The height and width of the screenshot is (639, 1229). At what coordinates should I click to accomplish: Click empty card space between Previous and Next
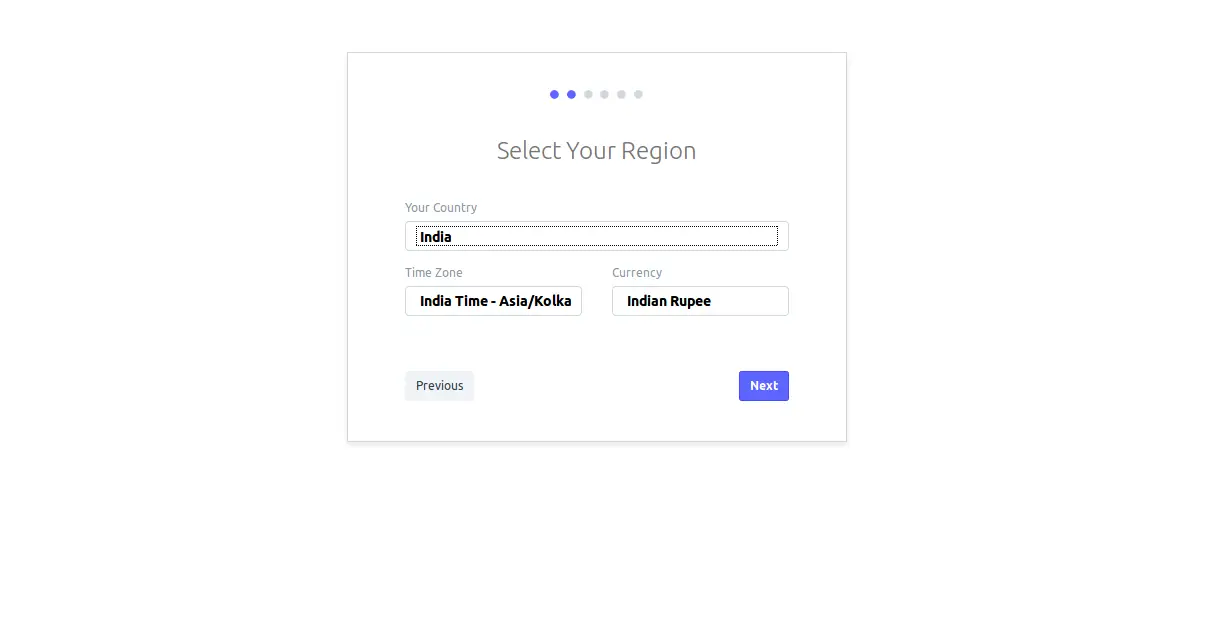(606, 386)
